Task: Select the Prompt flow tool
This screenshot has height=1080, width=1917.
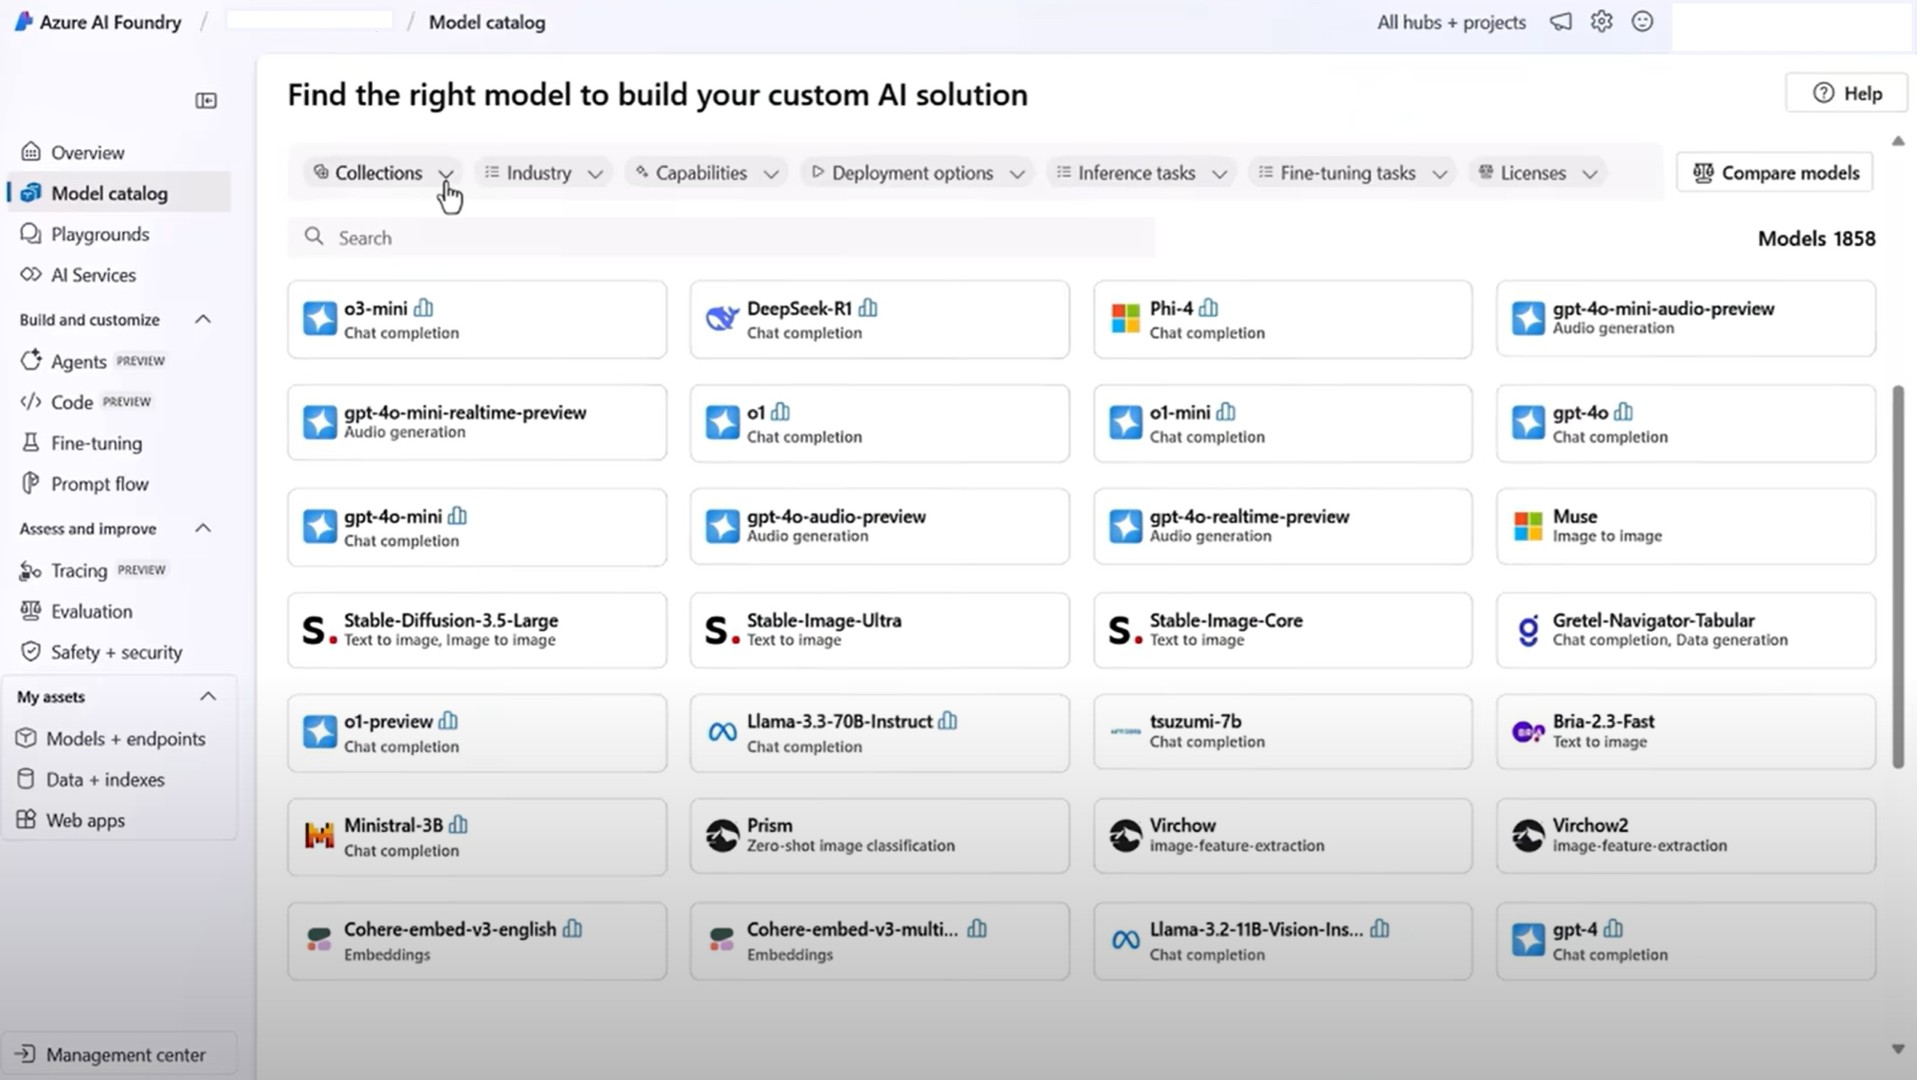Action: tap(100, 484)
